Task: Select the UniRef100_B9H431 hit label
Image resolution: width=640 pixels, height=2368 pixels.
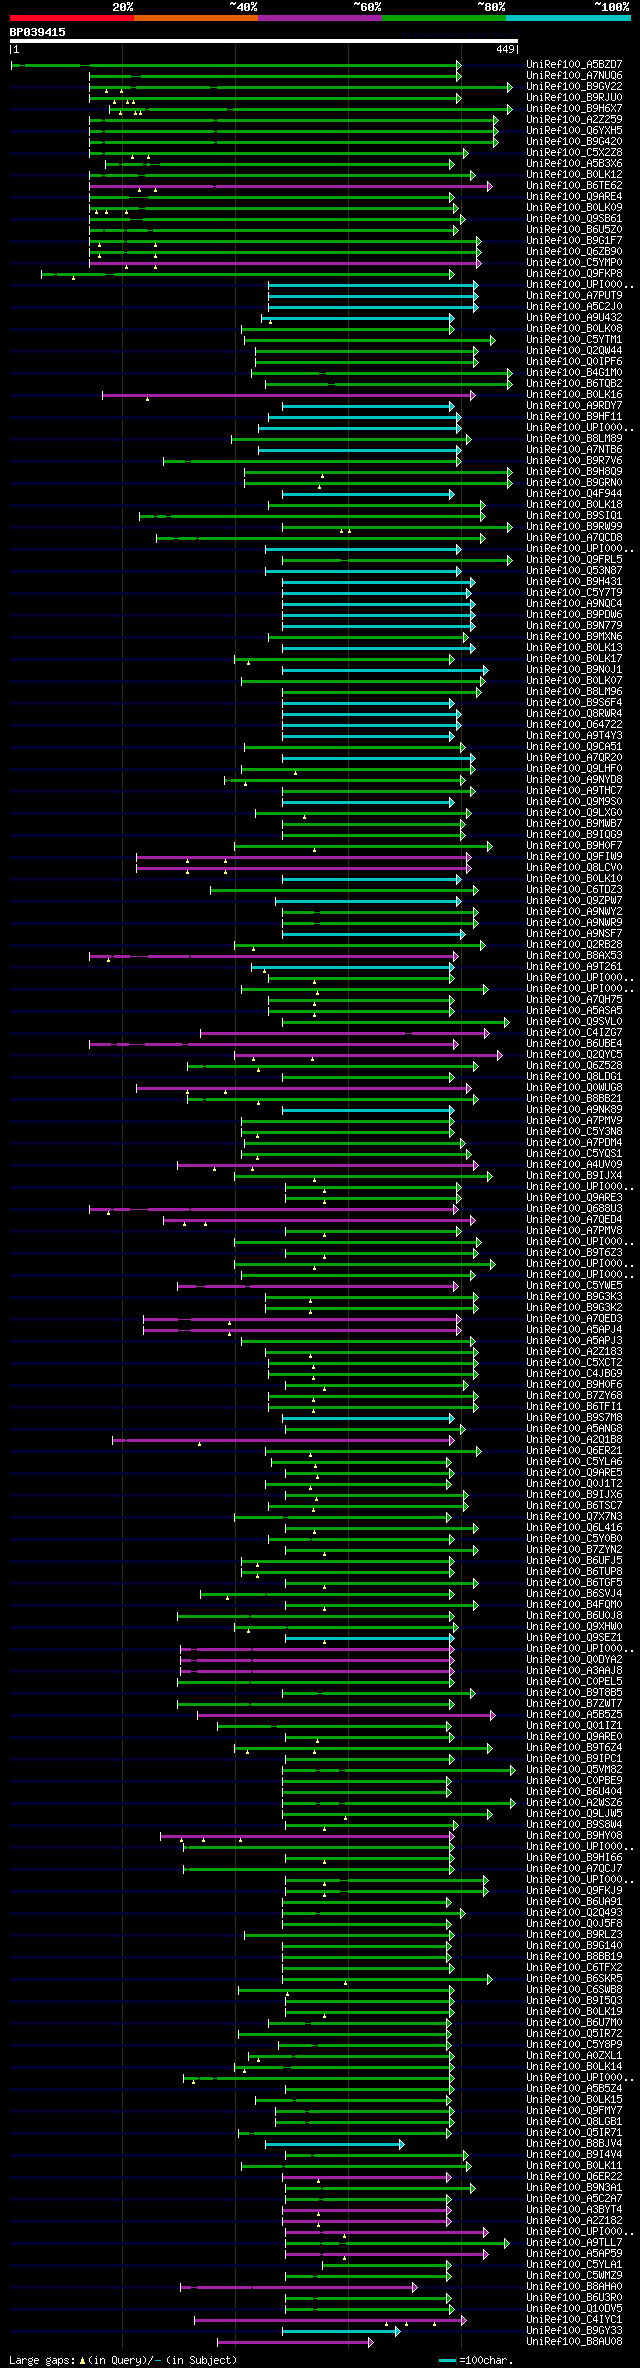Action: coord(574,581)
